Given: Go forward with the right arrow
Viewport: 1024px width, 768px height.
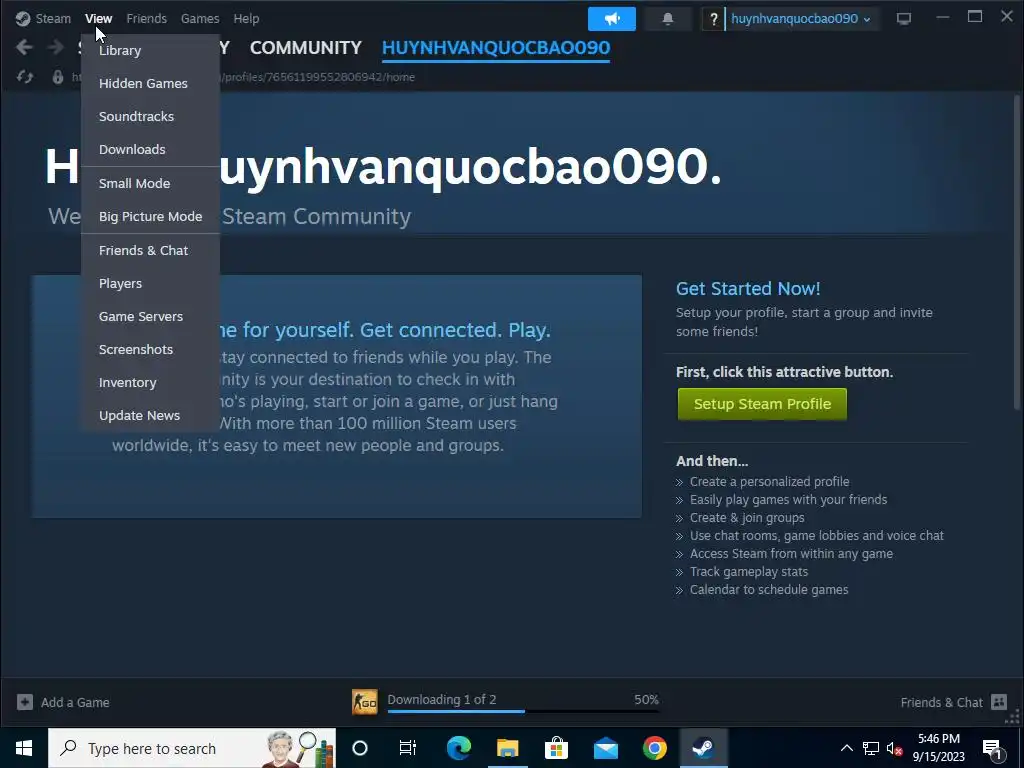Looking at the screenshot, I should pos(56,47).
